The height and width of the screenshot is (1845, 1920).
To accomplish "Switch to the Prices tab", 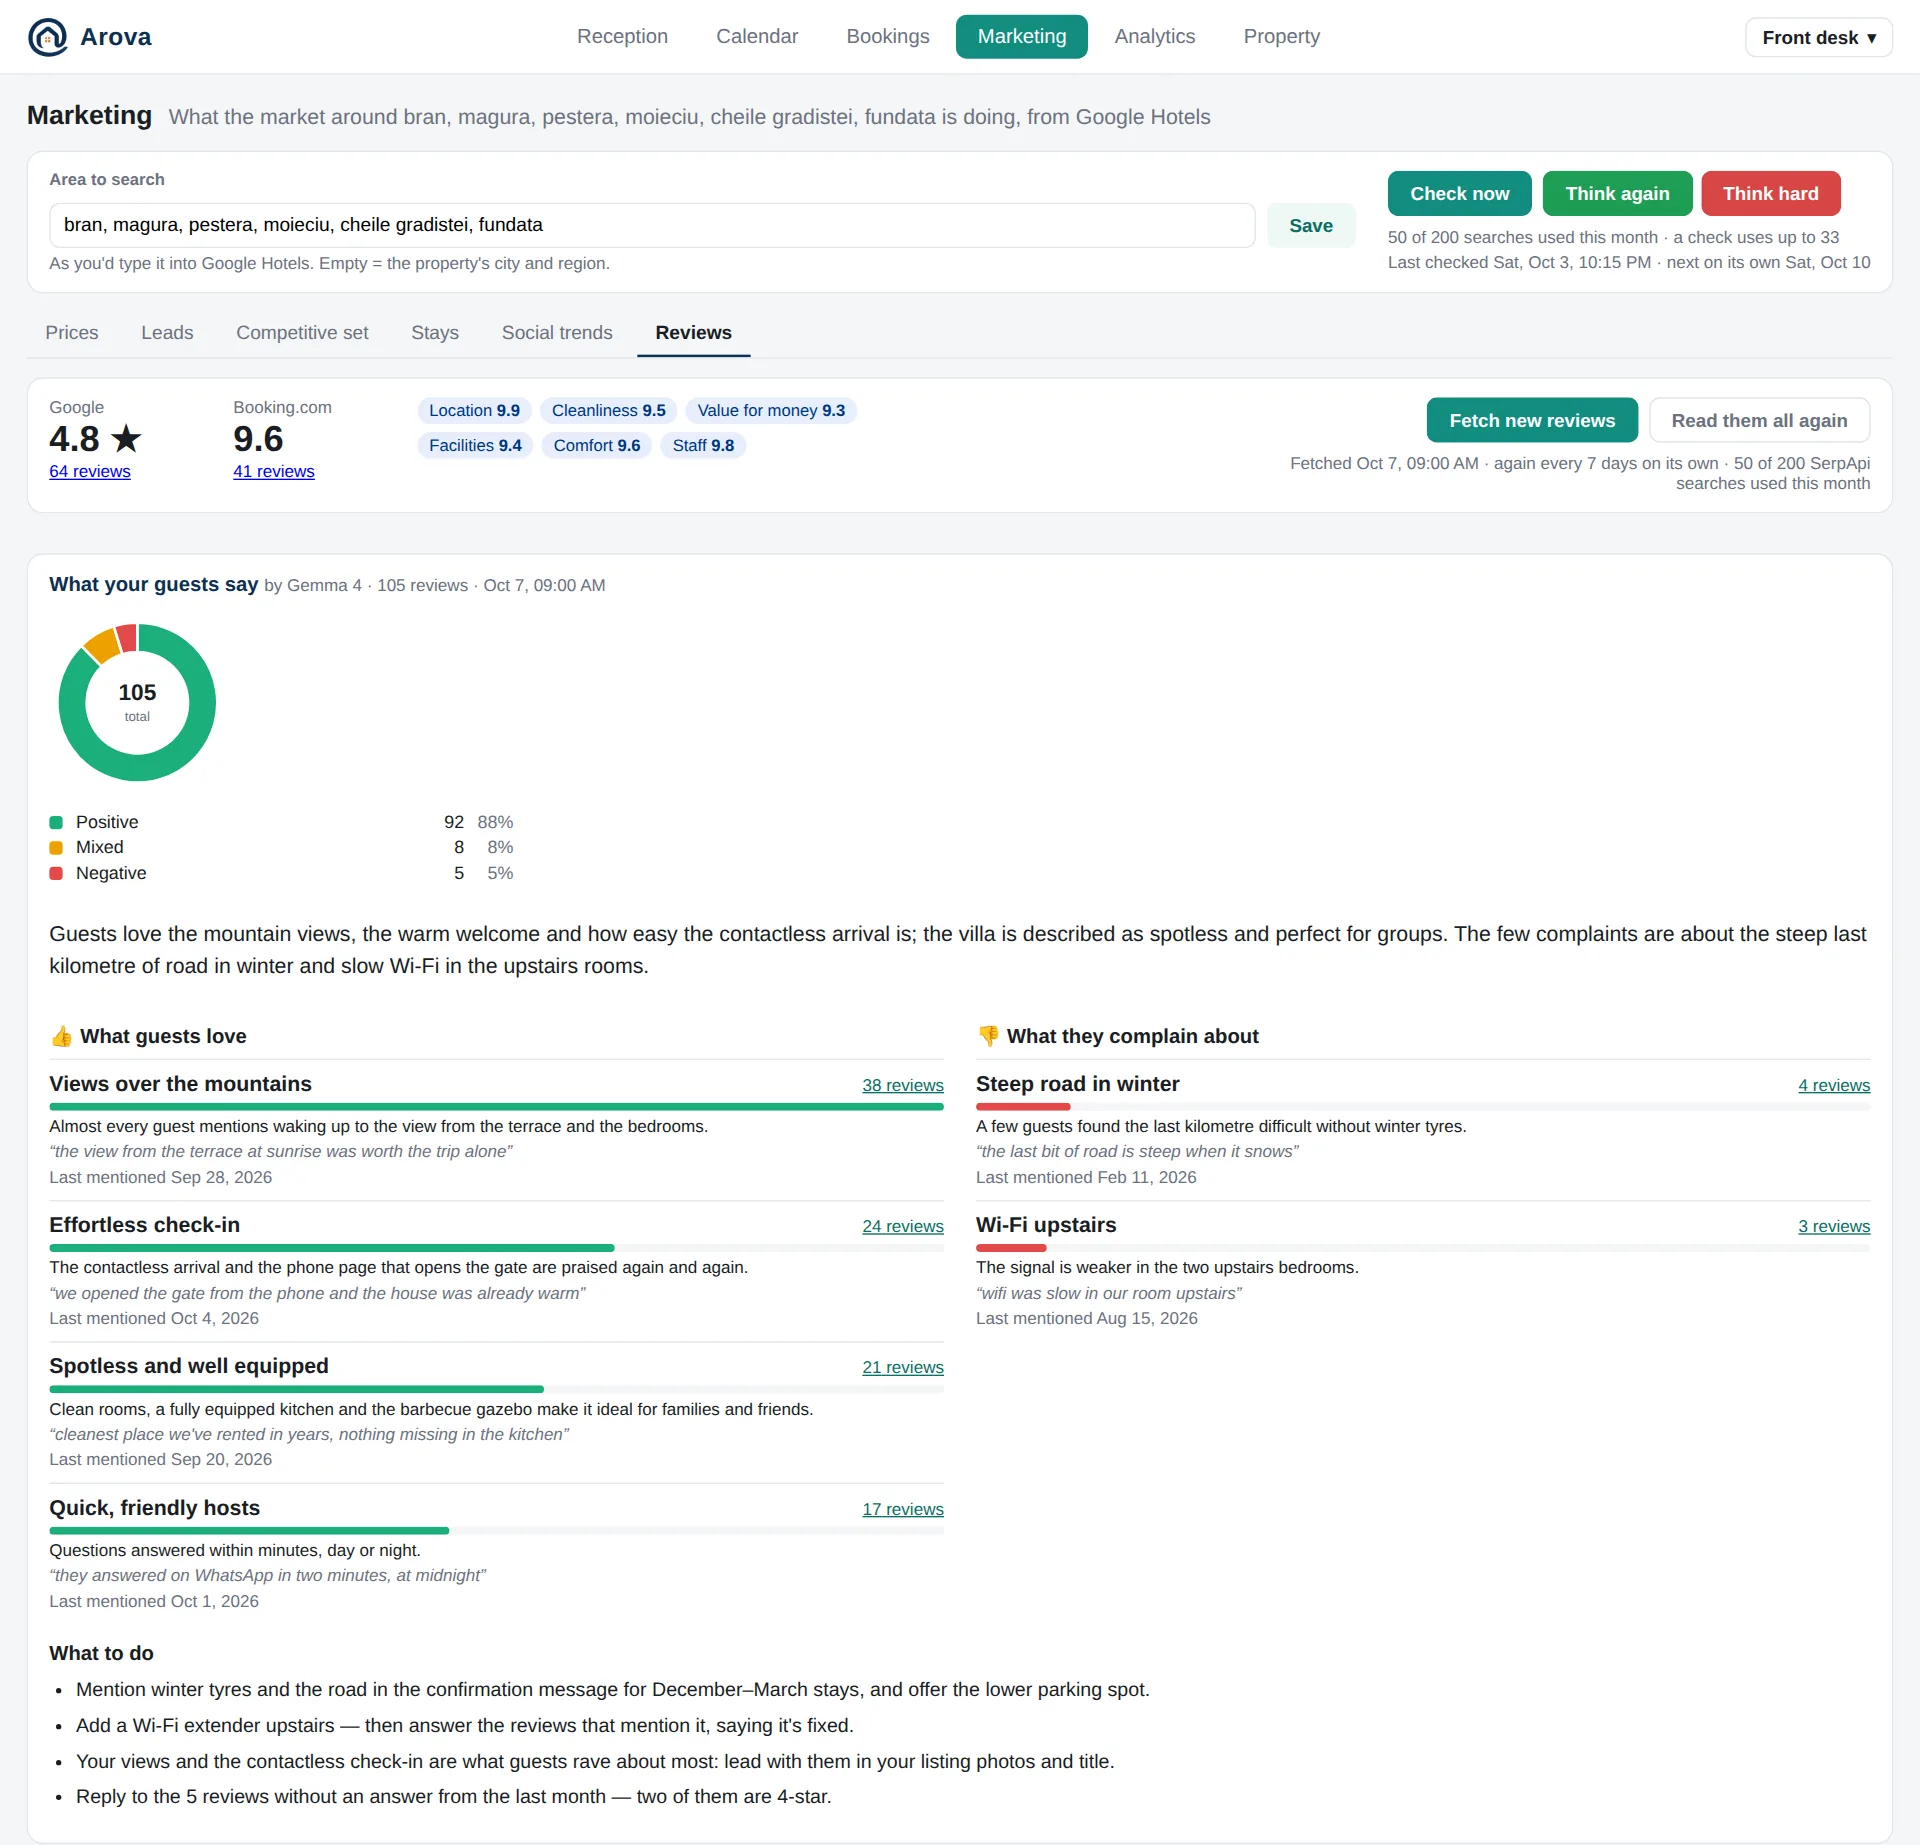I will [x=72, y=333].
